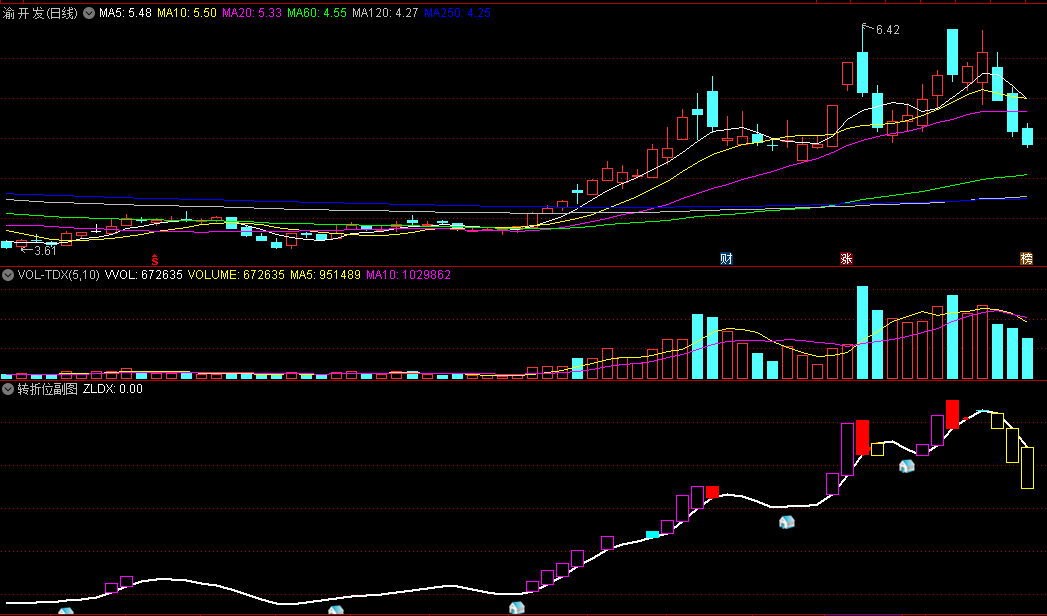
Task: Select the 转折位副图 indicator name
Action: [x=47, y=388]
